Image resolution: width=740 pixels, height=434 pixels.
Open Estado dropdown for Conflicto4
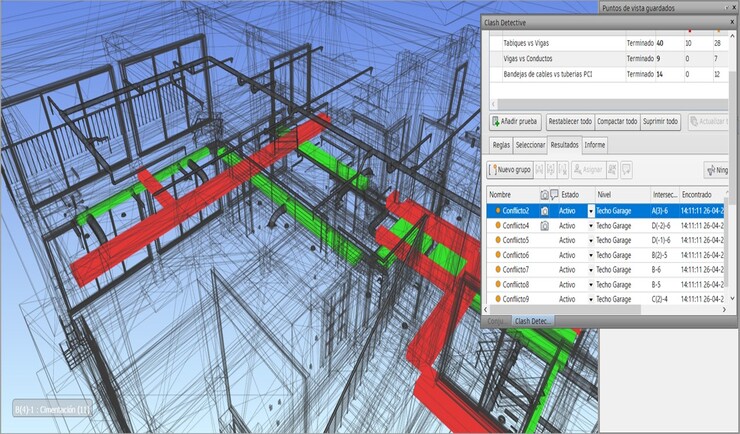coord(591,226)
